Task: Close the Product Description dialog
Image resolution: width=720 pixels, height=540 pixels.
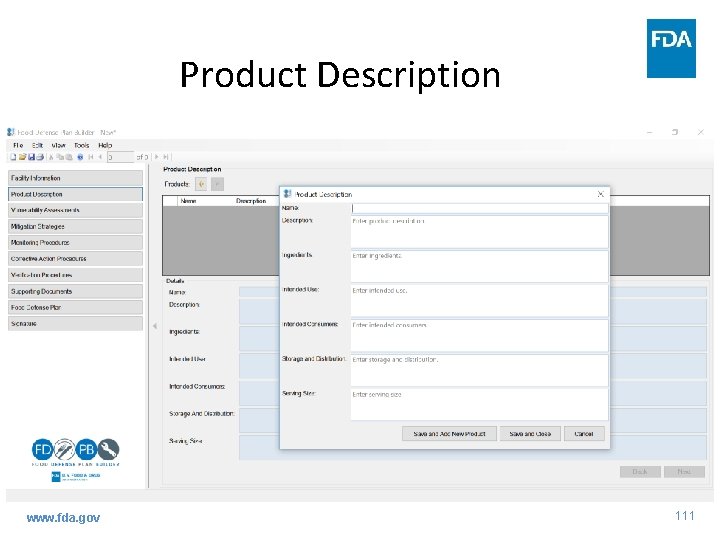Action: point(601,194)
